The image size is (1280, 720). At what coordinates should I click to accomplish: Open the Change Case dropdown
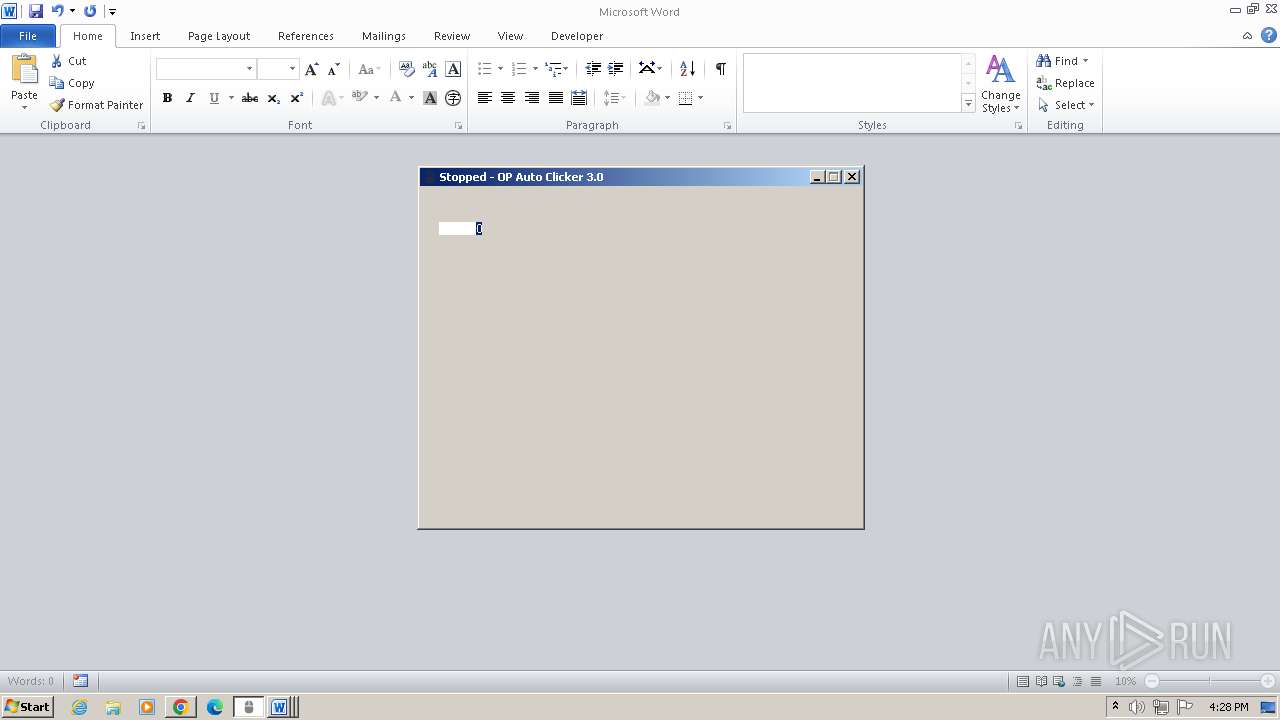point(369,69)
